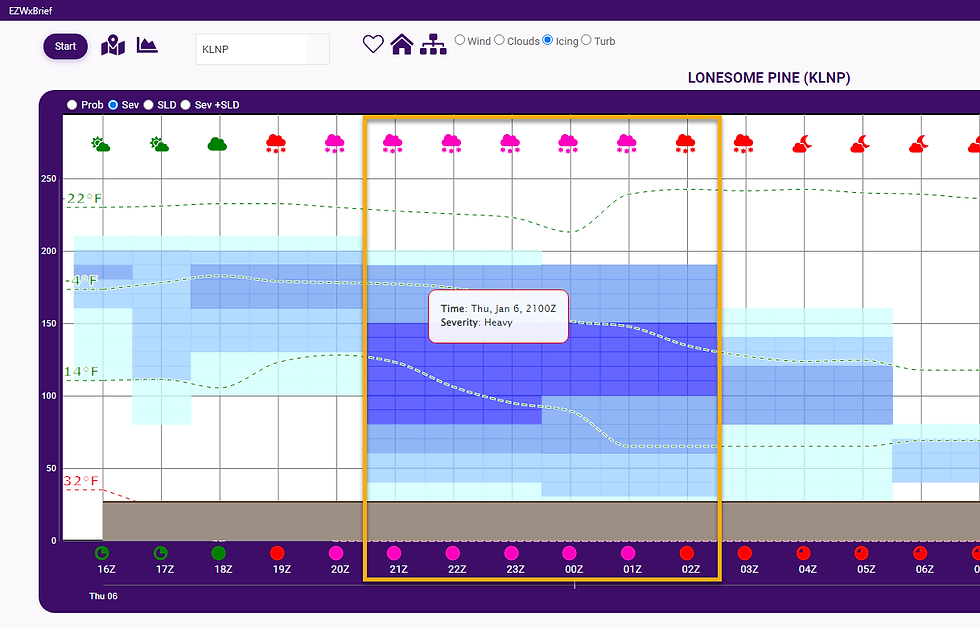
Task: Click the red night cloud icon above 05Z
Action: pyautogui.click(x=860, y=144)
